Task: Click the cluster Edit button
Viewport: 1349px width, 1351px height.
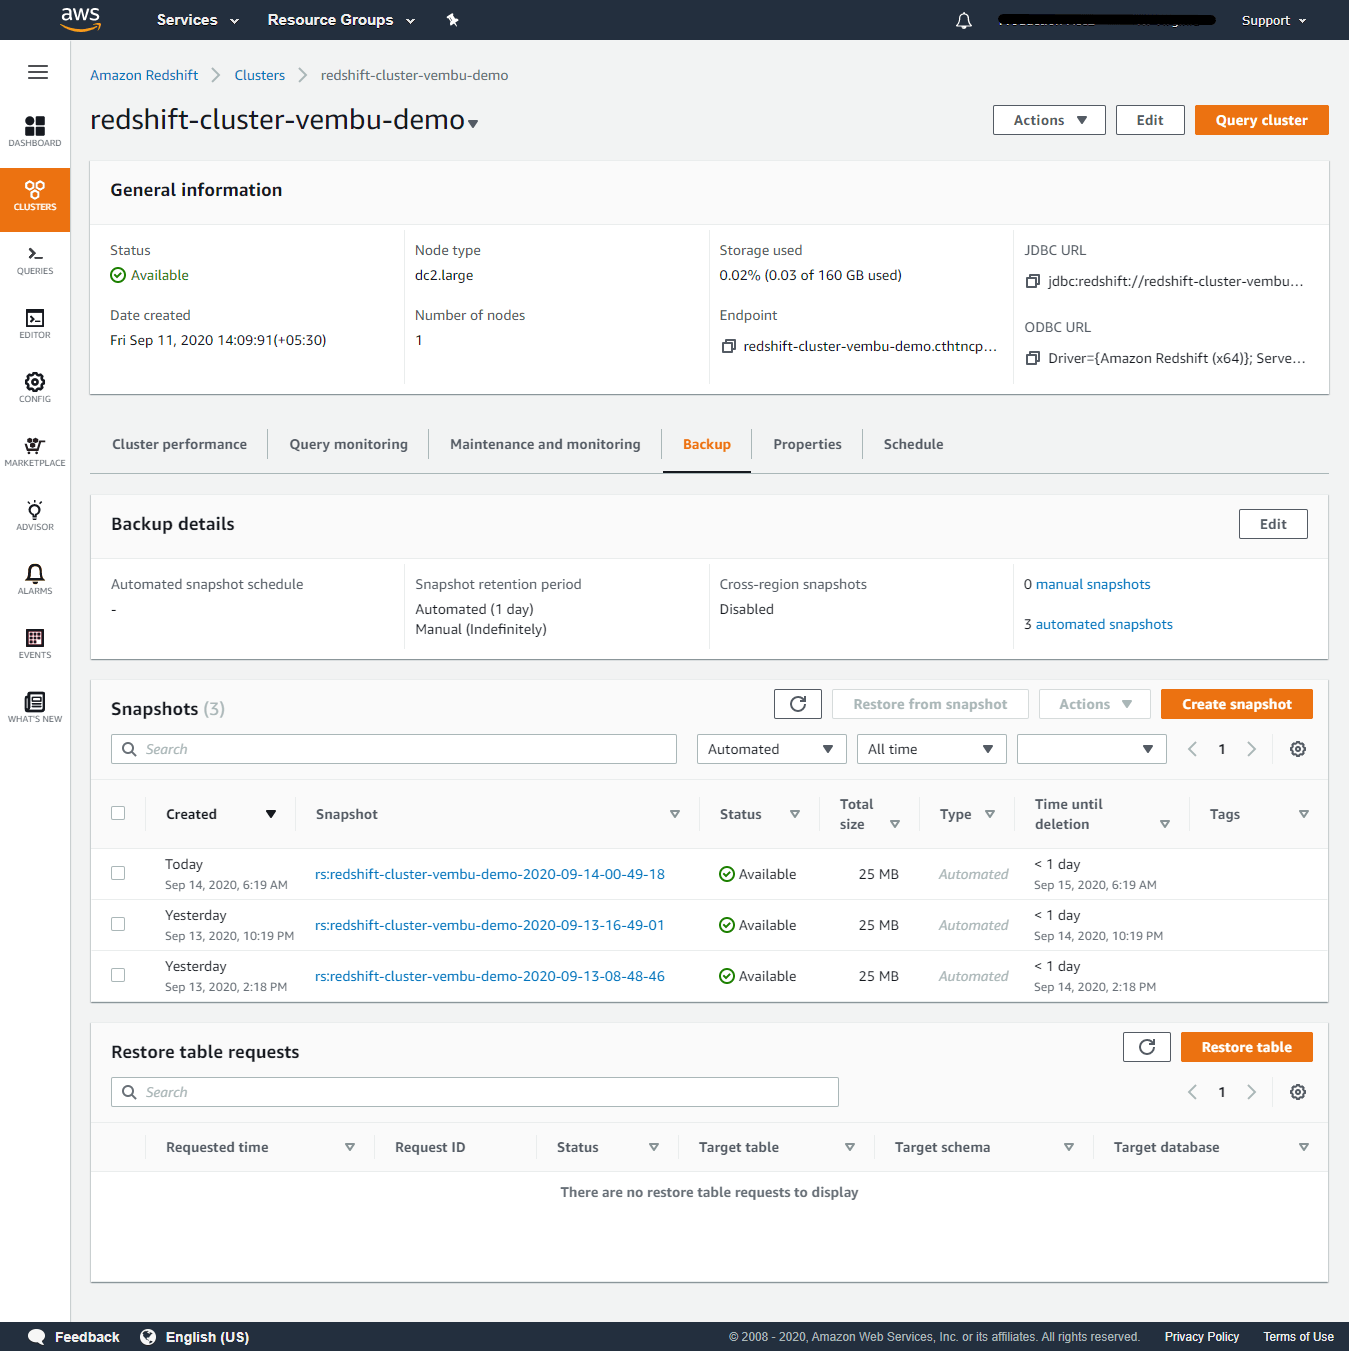Action: [x=1150, y=120]
